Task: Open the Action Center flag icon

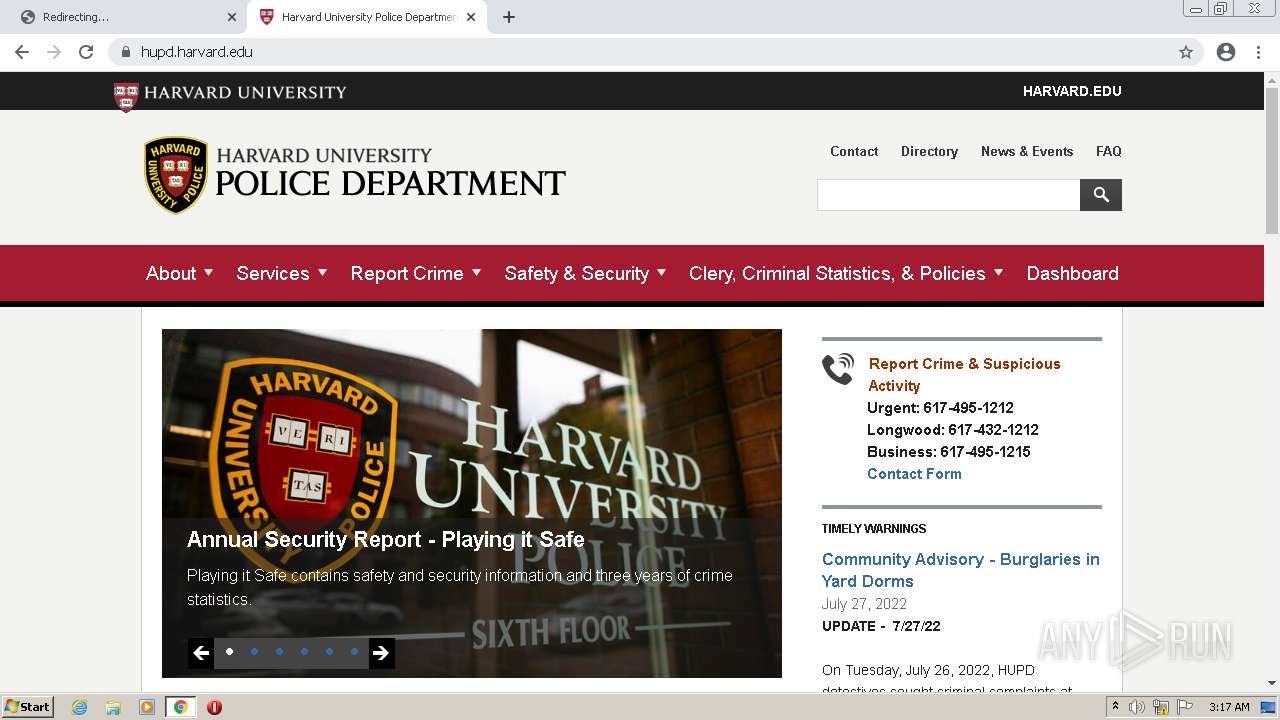Action: tap(1185, 707)
